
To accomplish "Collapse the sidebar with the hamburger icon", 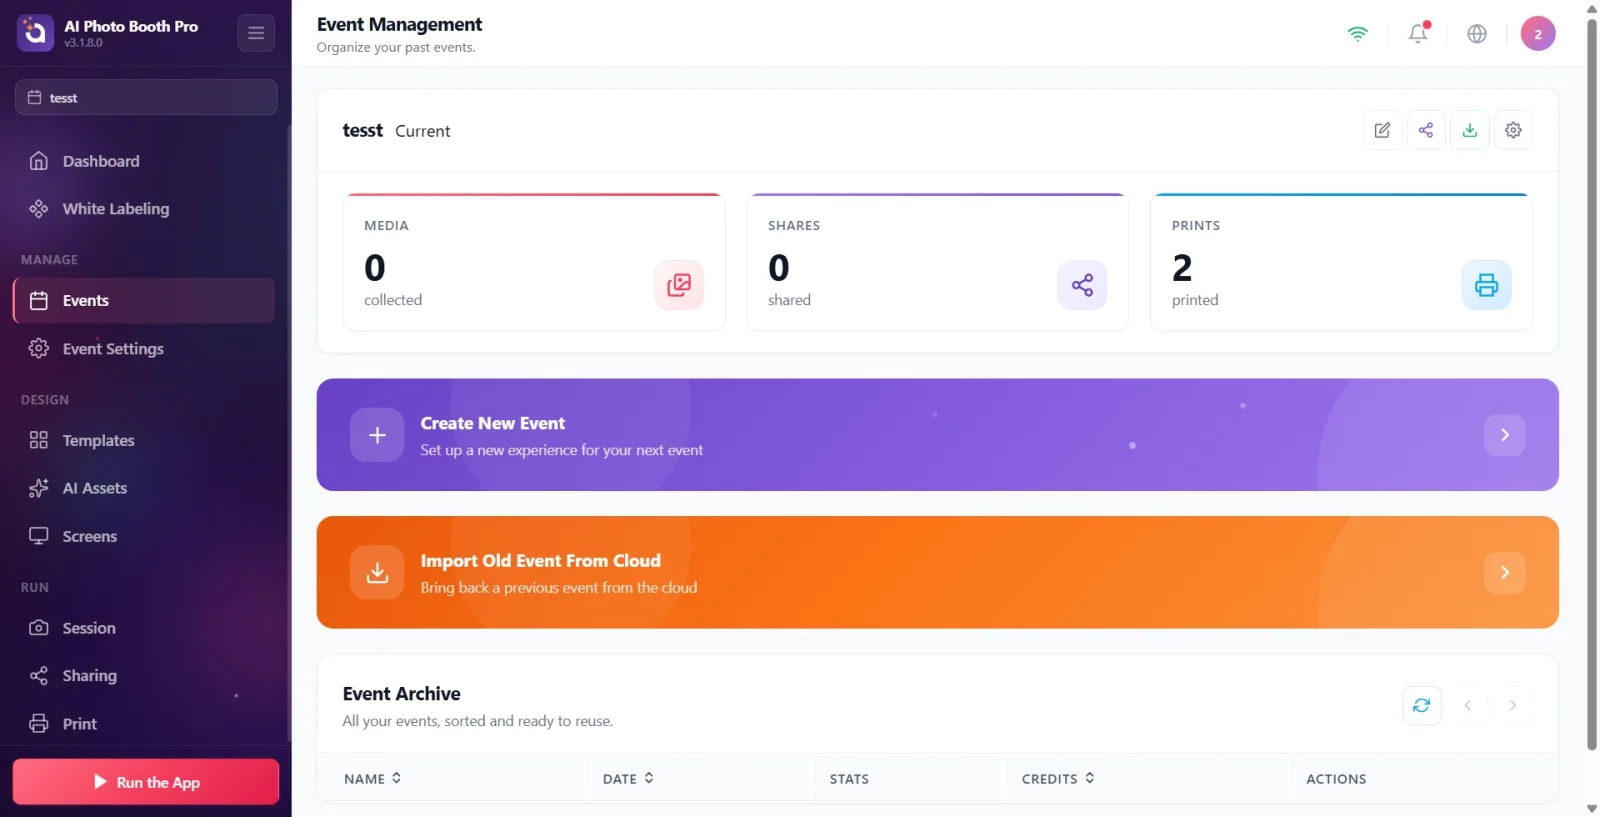I will point(256,33).
